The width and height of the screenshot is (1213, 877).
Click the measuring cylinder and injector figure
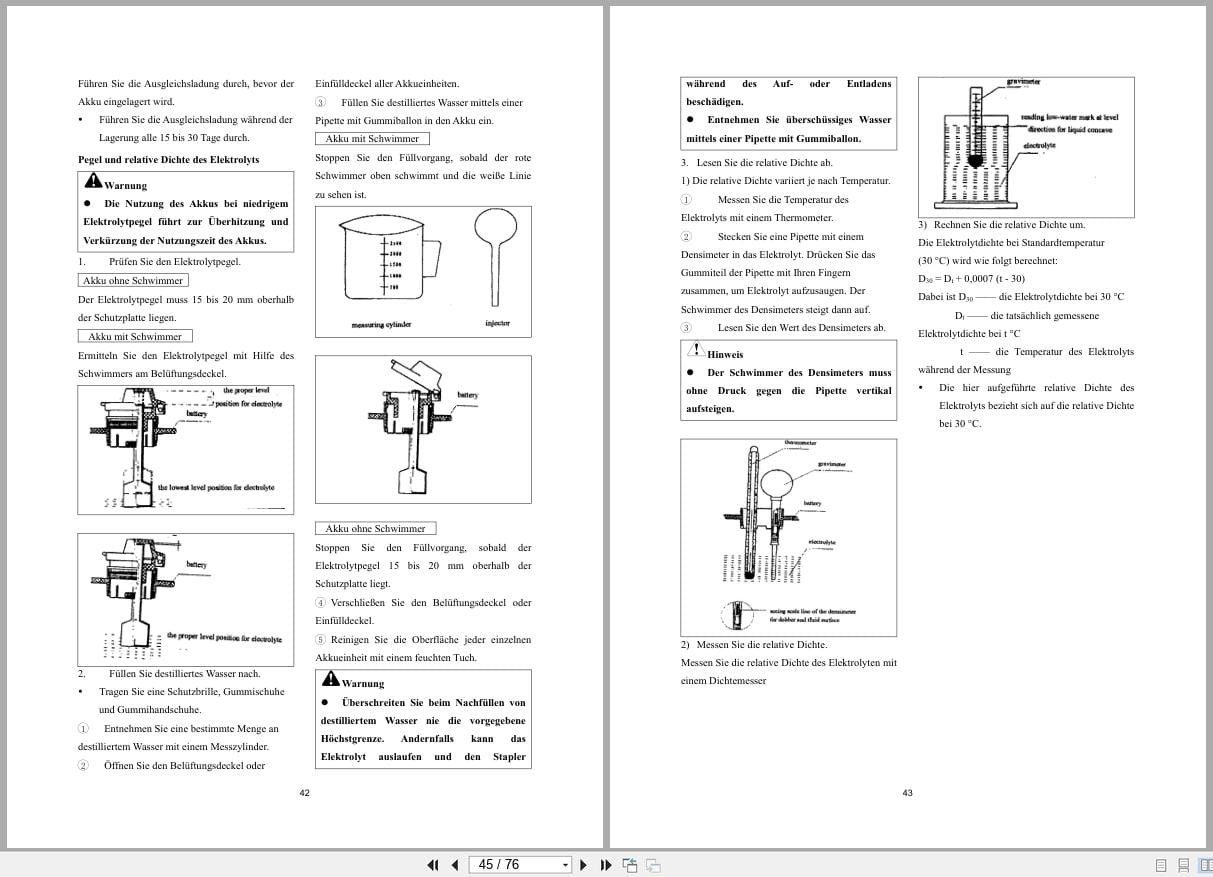coord(423,271)
